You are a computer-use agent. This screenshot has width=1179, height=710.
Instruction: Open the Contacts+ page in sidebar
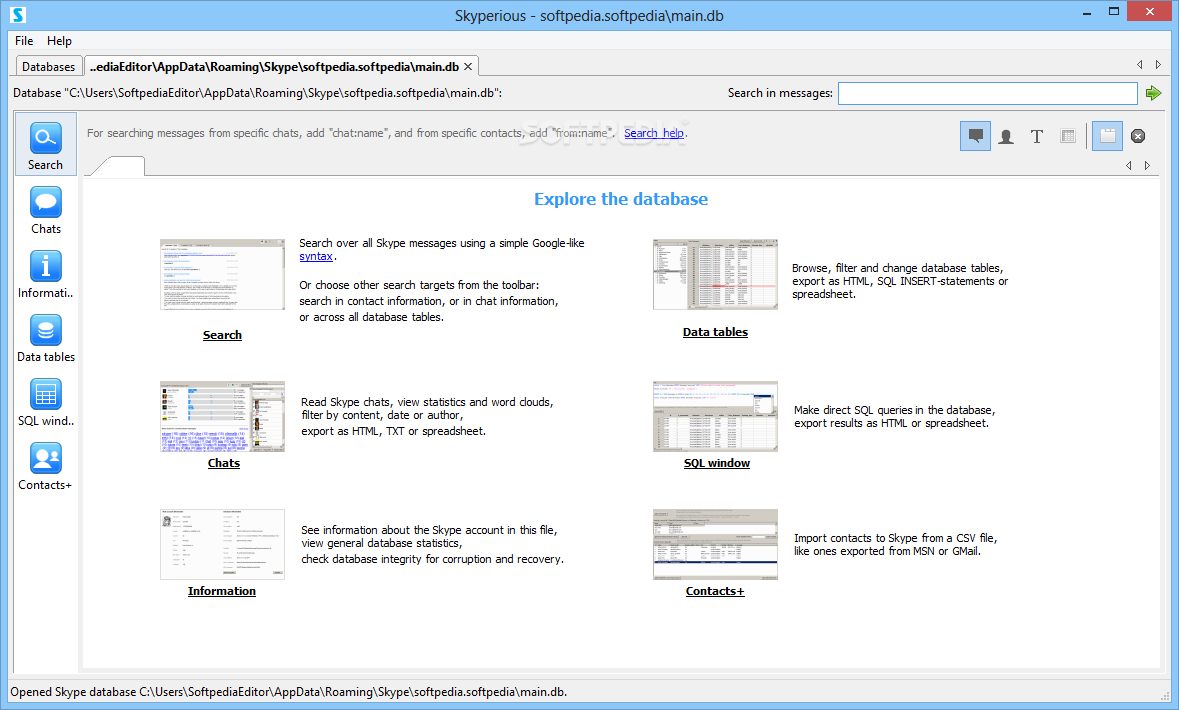click(46, 466)
